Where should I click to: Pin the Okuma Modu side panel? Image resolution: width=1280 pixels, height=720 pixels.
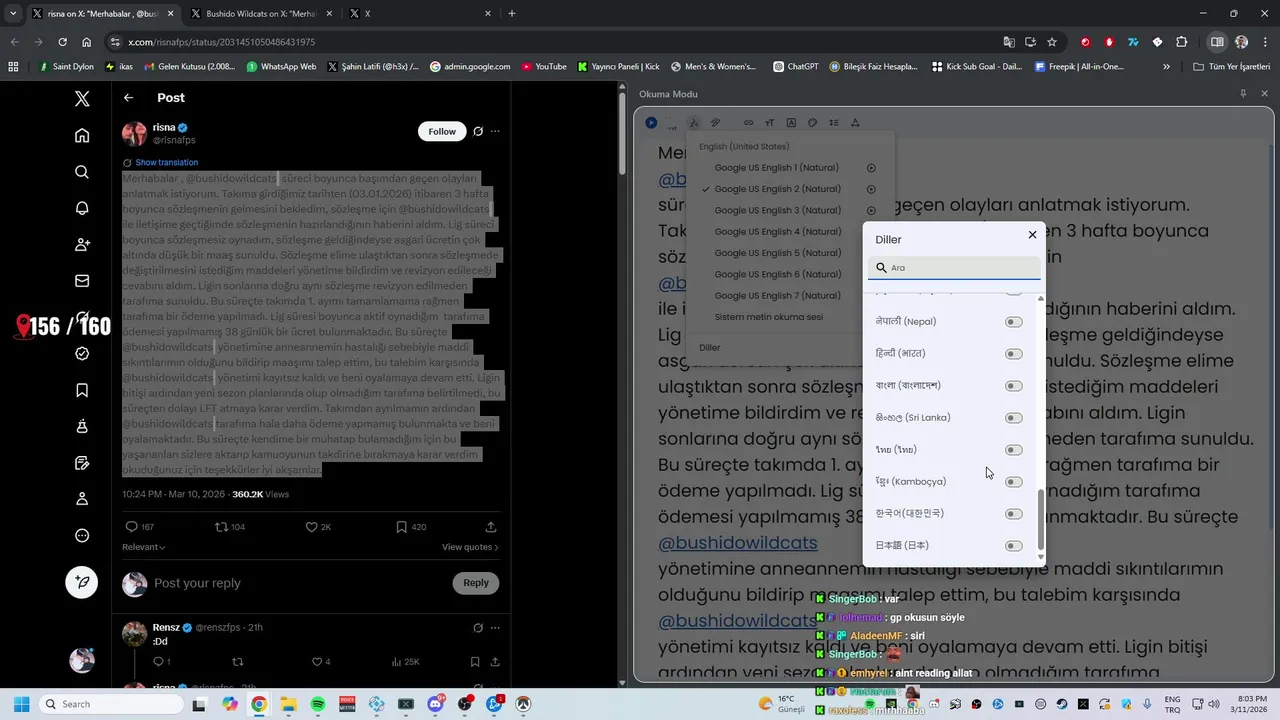[x=1243, y=93]
